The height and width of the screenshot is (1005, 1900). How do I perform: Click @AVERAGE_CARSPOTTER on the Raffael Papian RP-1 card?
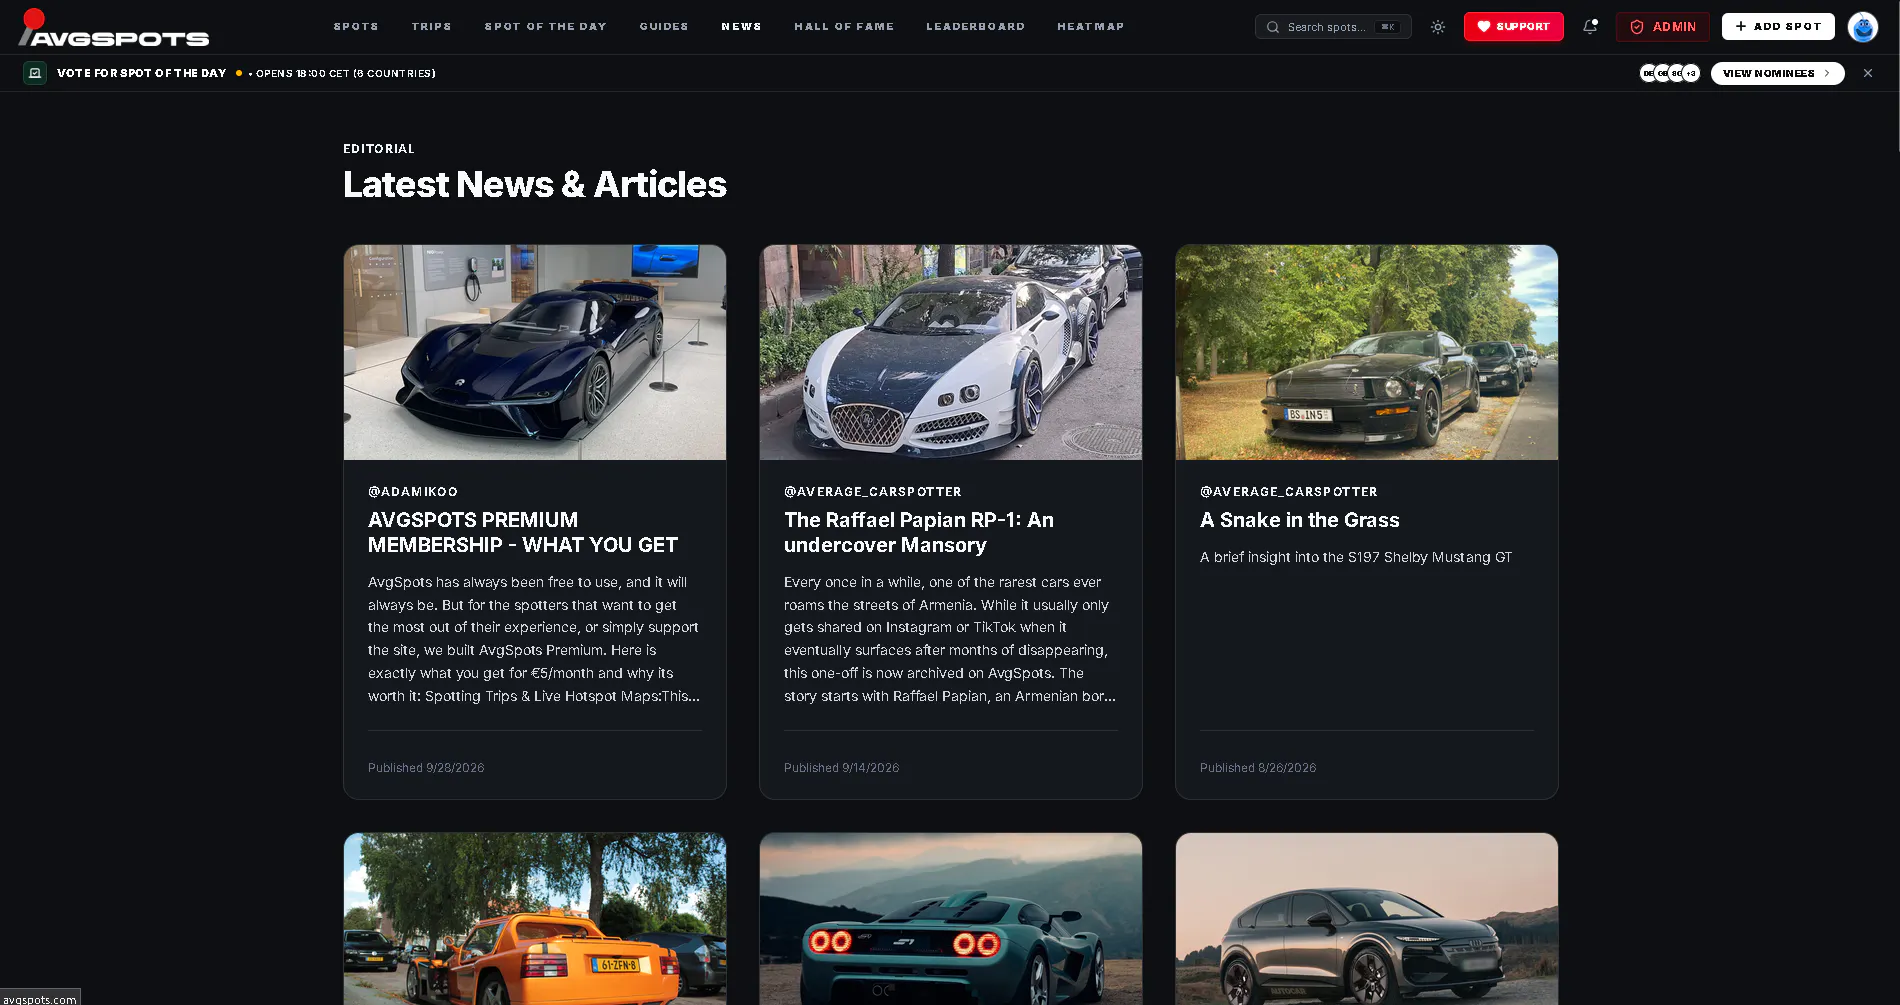click(873, 491)
